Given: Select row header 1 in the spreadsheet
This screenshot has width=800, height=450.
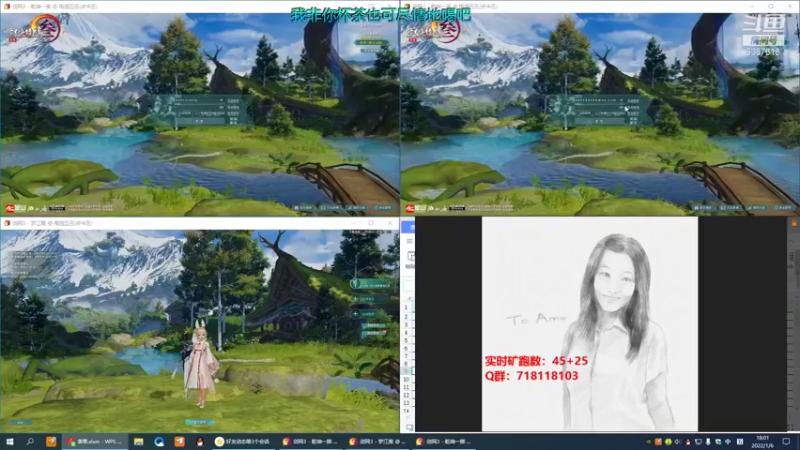Looking at the screenshot, I should 407,308.
